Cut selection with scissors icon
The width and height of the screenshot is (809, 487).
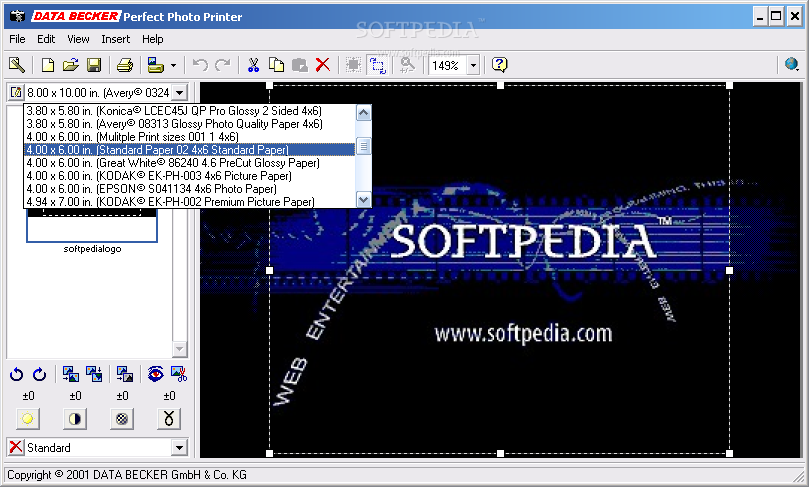[253, 65]
